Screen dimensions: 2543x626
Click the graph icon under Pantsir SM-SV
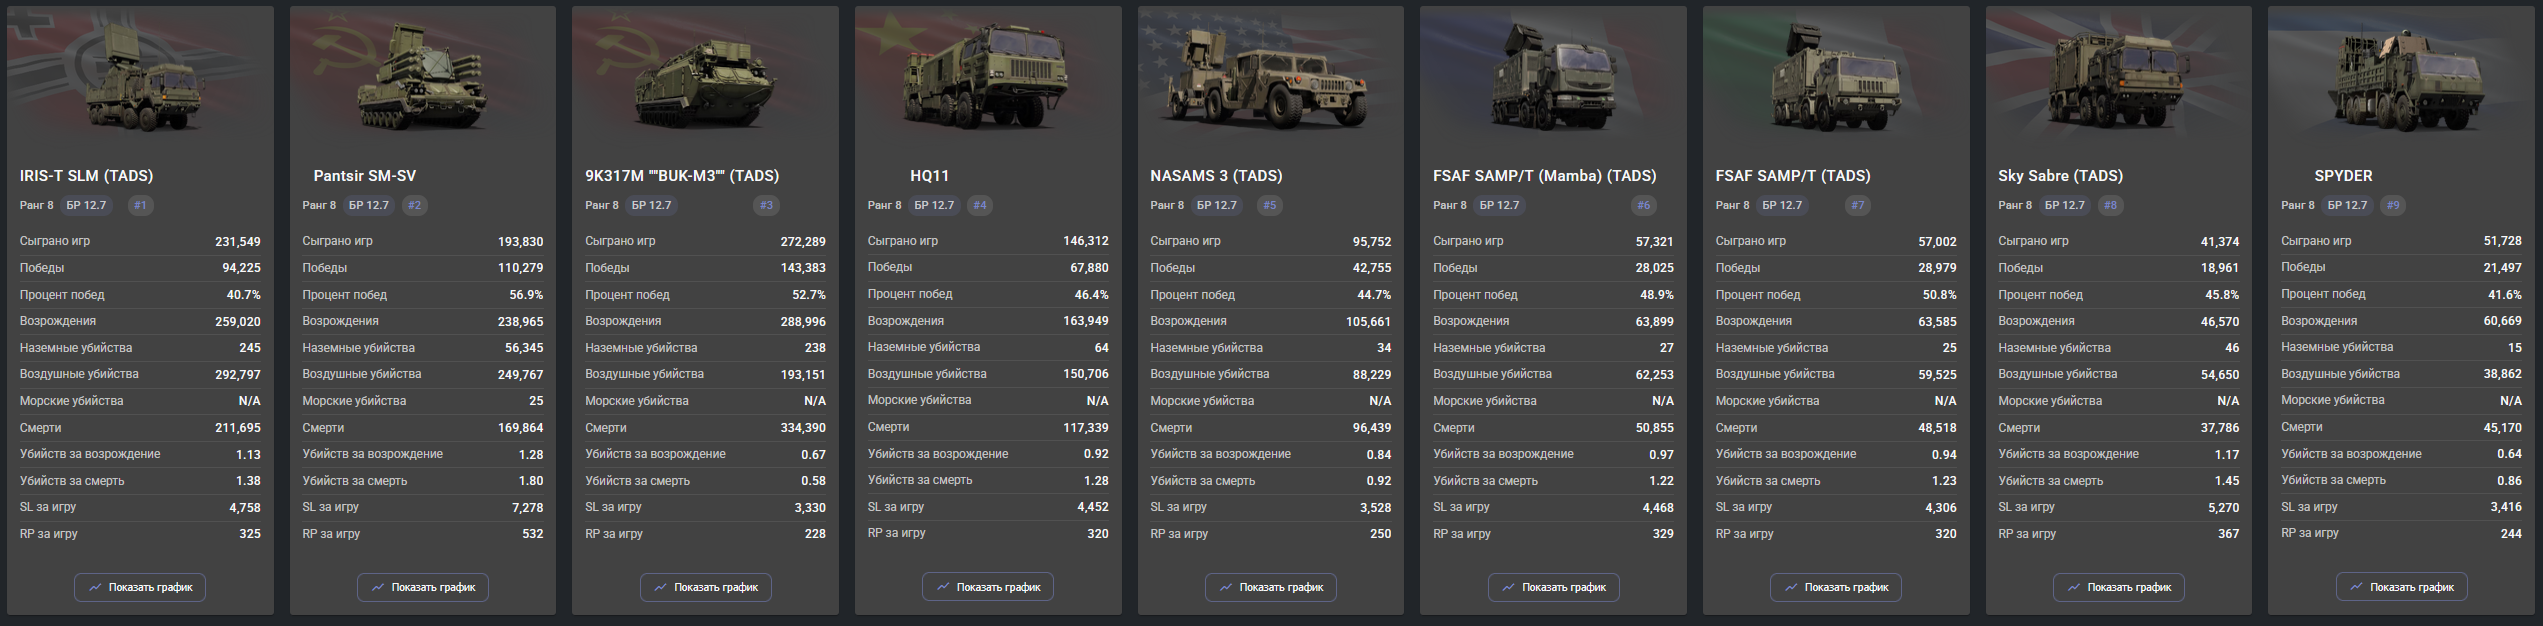click(x=378, y=587)
